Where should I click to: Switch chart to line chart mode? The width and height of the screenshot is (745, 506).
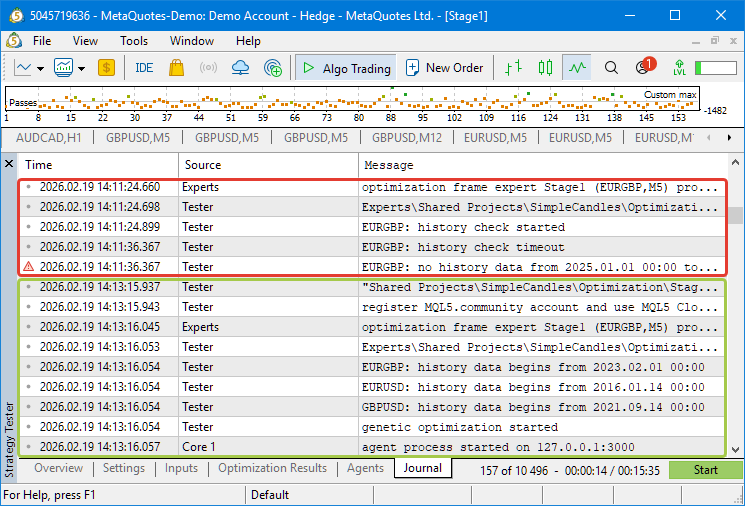click(577, 68)
